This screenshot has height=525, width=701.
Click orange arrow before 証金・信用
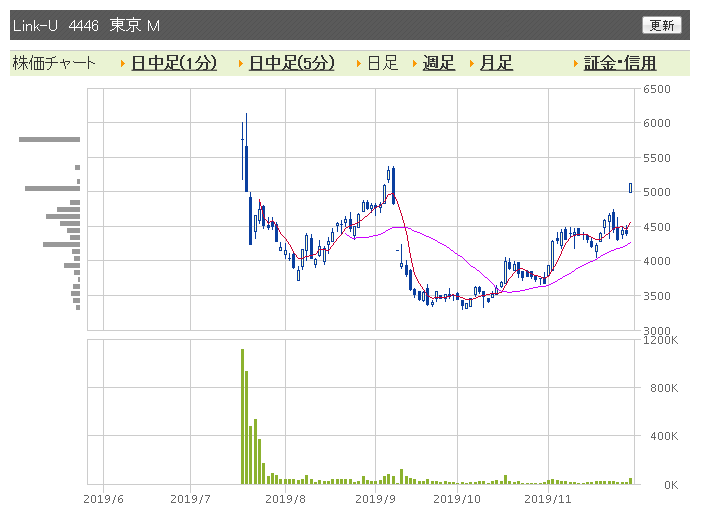(x=575, y=64)
